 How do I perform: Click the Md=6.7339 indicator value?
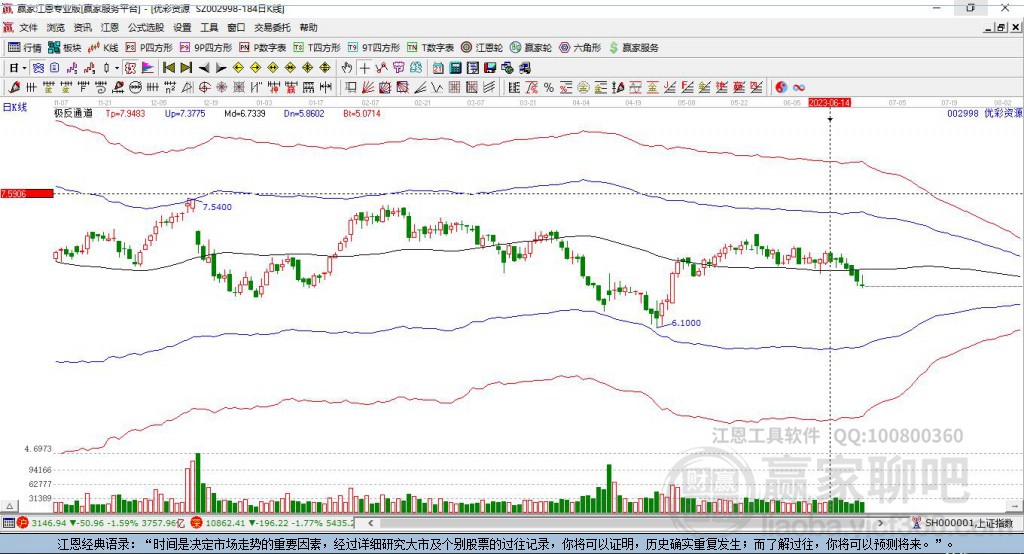pos(245,113)
